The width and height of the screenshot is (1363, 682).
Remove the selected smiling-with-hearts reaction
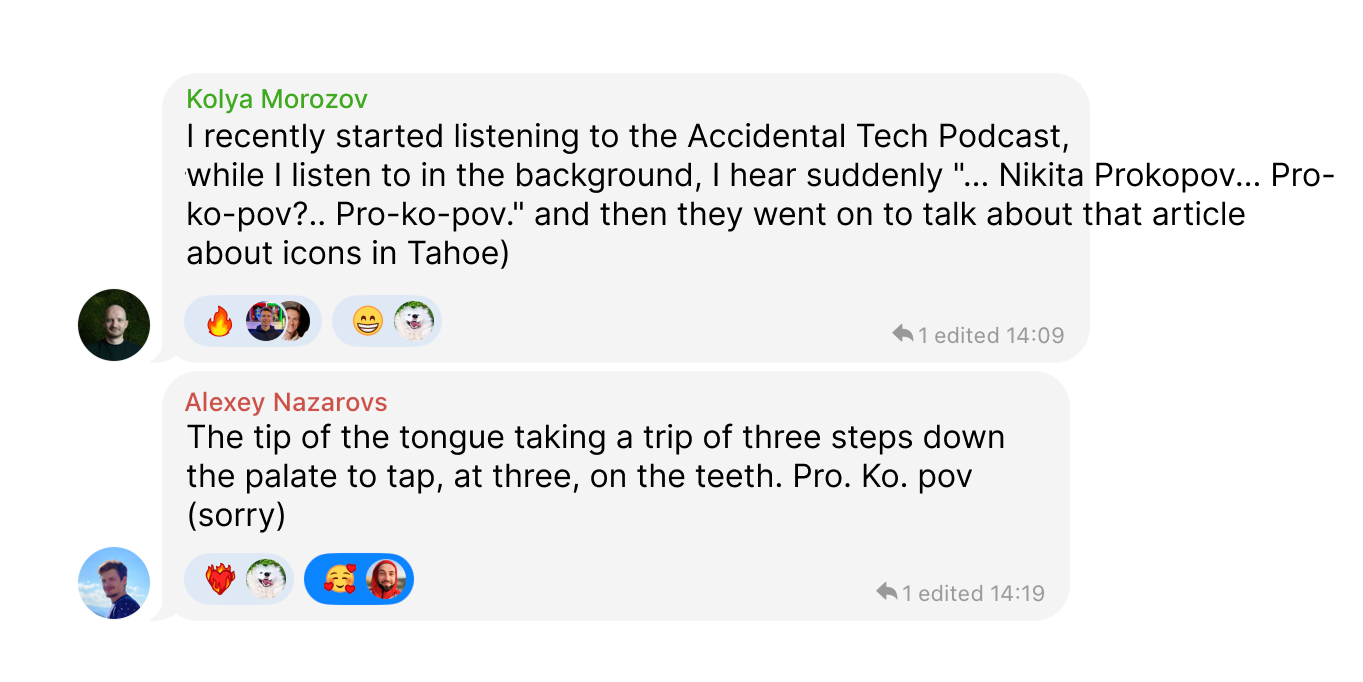pos(339,580)
